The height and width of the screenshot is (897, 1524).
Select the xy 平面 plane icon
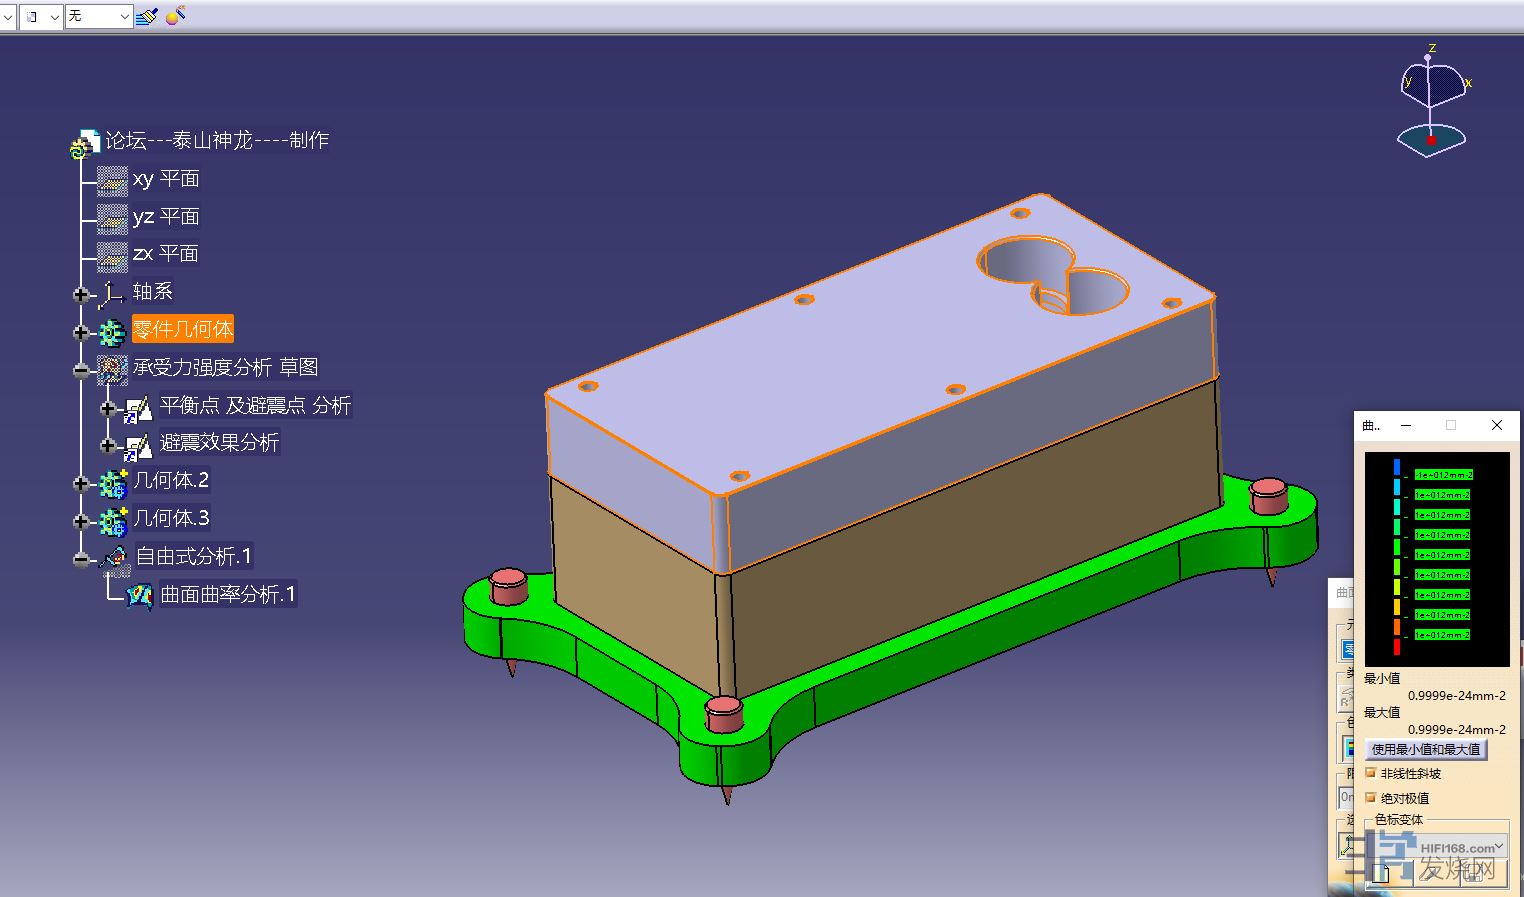112,180
